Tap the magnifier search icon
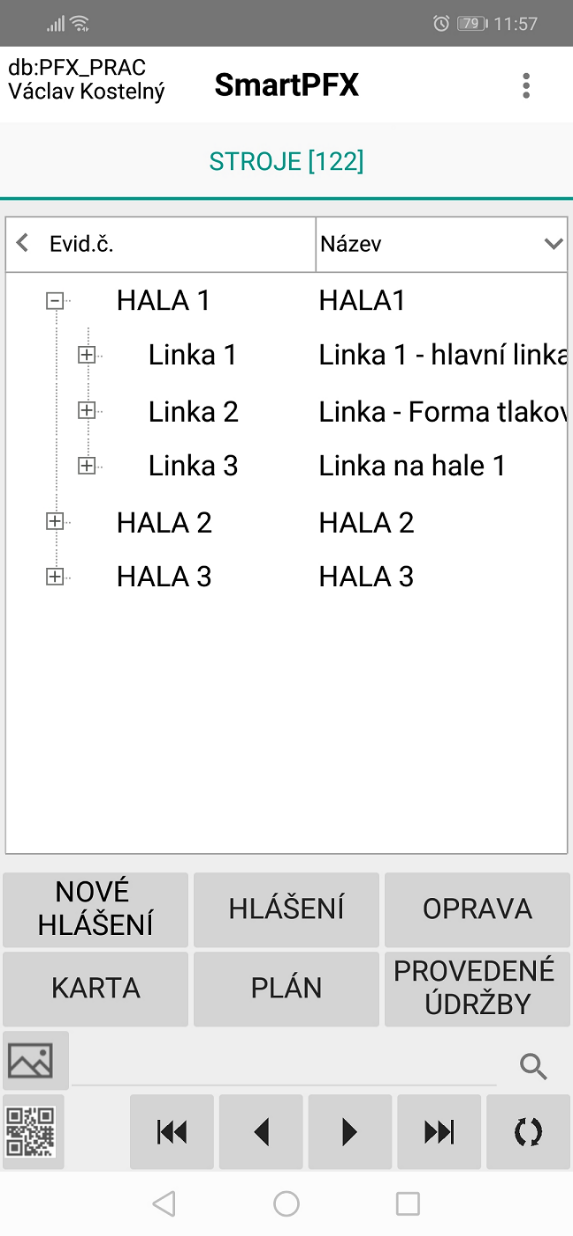The width and height of the screenshot is (573, 1236). pyautogui.click(x=534, y=1067)
